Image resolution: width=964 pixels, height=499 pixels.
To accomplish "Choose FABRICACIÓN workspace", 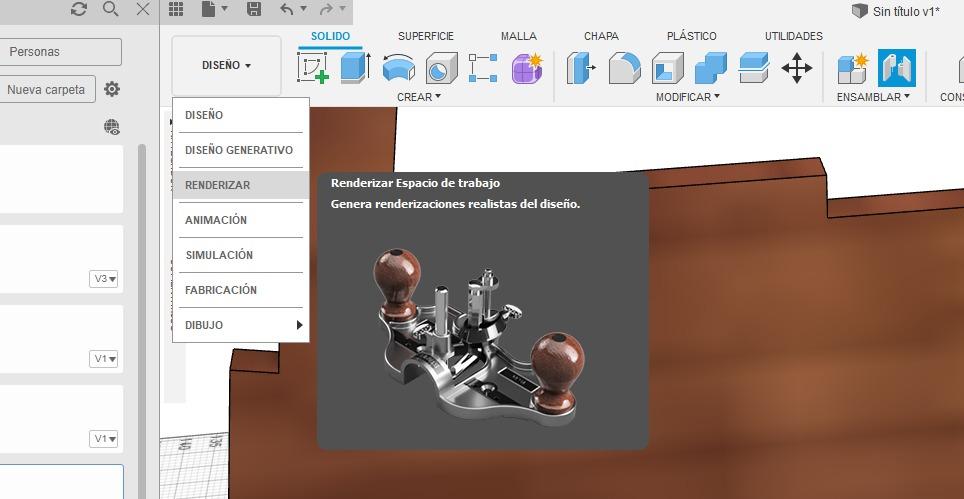I will (x=240, y=290).
